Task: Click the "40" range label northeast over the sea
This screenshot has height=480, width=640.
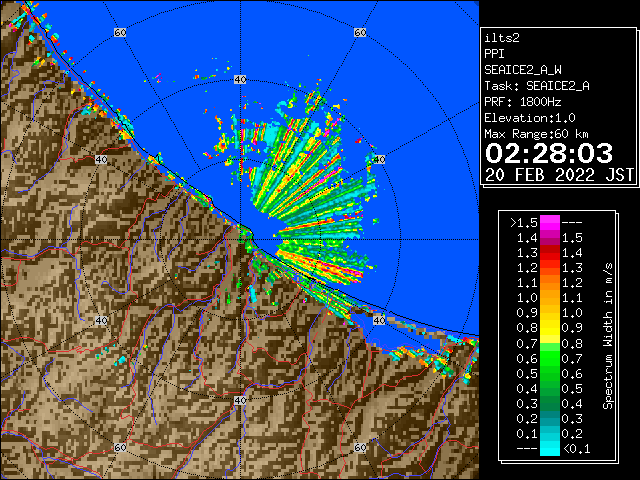Action: click(379, 160)
